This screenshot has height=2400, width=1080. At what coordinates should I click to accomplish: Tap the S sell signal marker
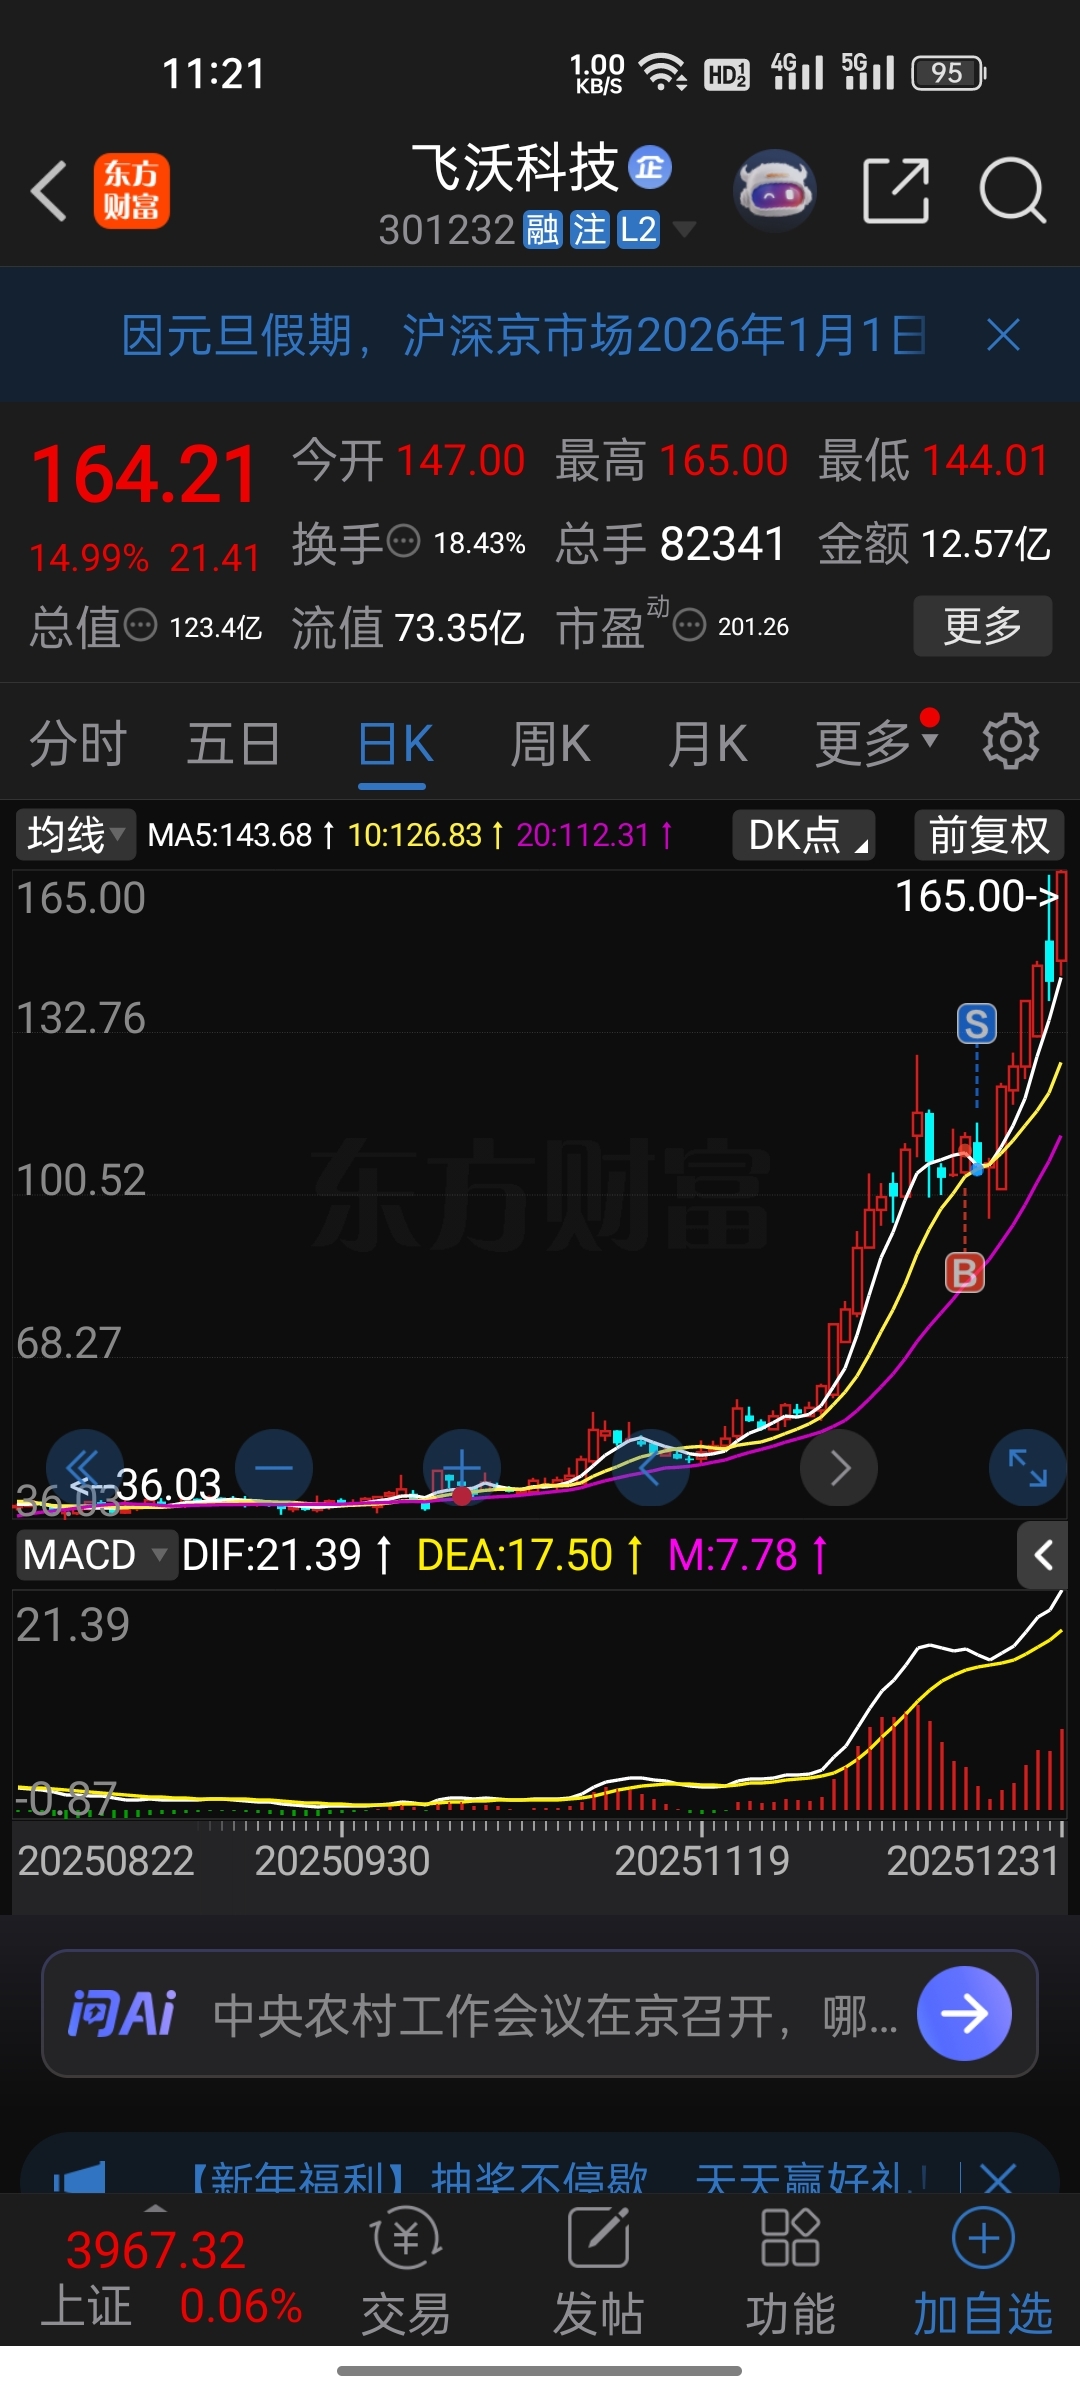pos(977,1023)
